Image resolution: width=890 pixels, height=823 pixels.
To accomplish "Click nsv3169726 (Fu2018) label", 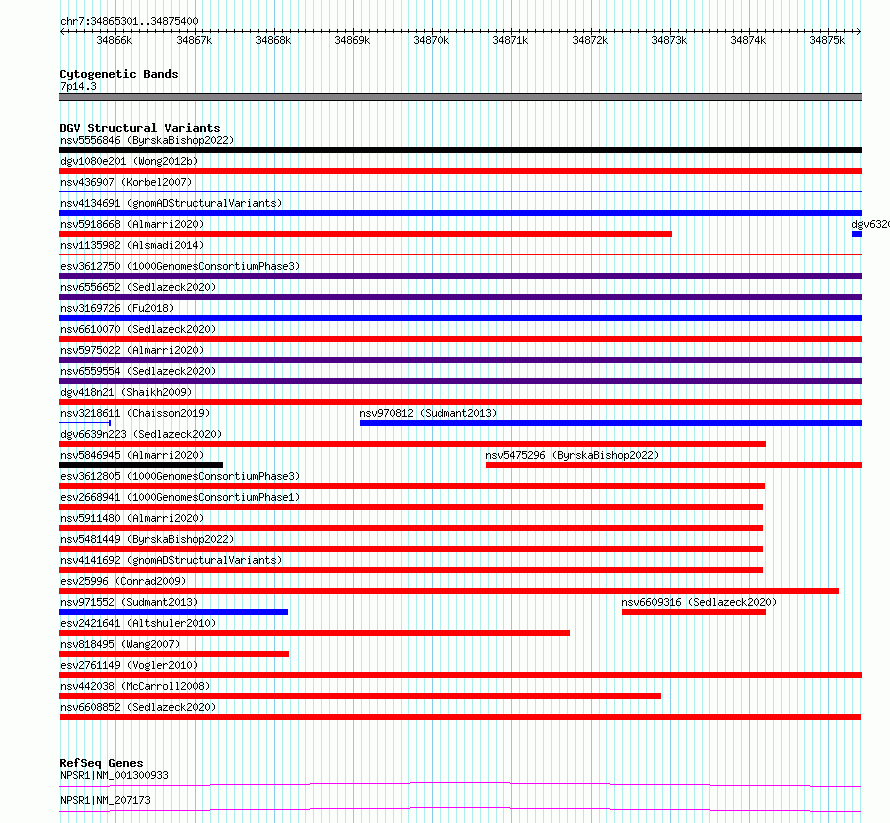I will pyautogui.click(x=117, y=308).
